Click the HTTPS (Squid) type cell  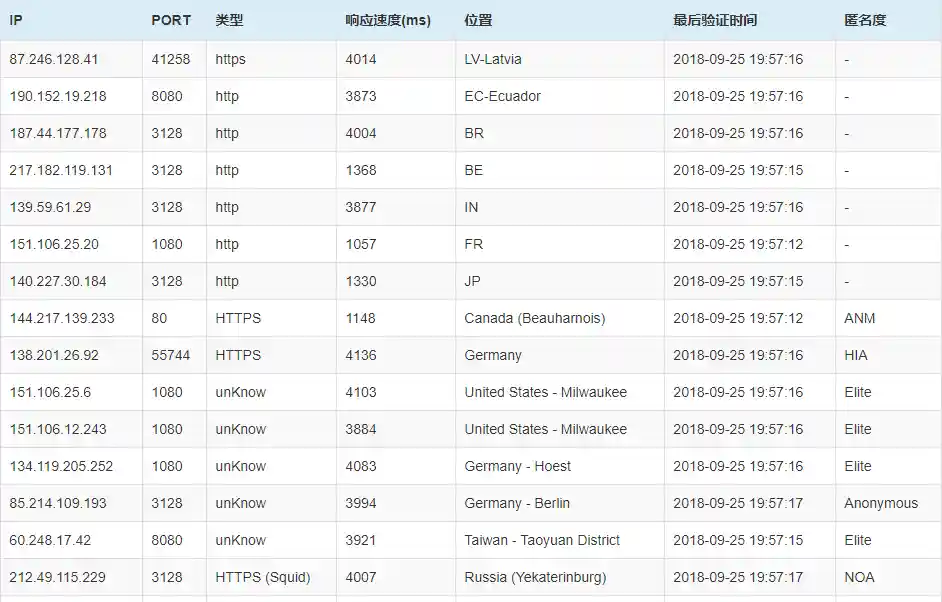click(263, 577)
